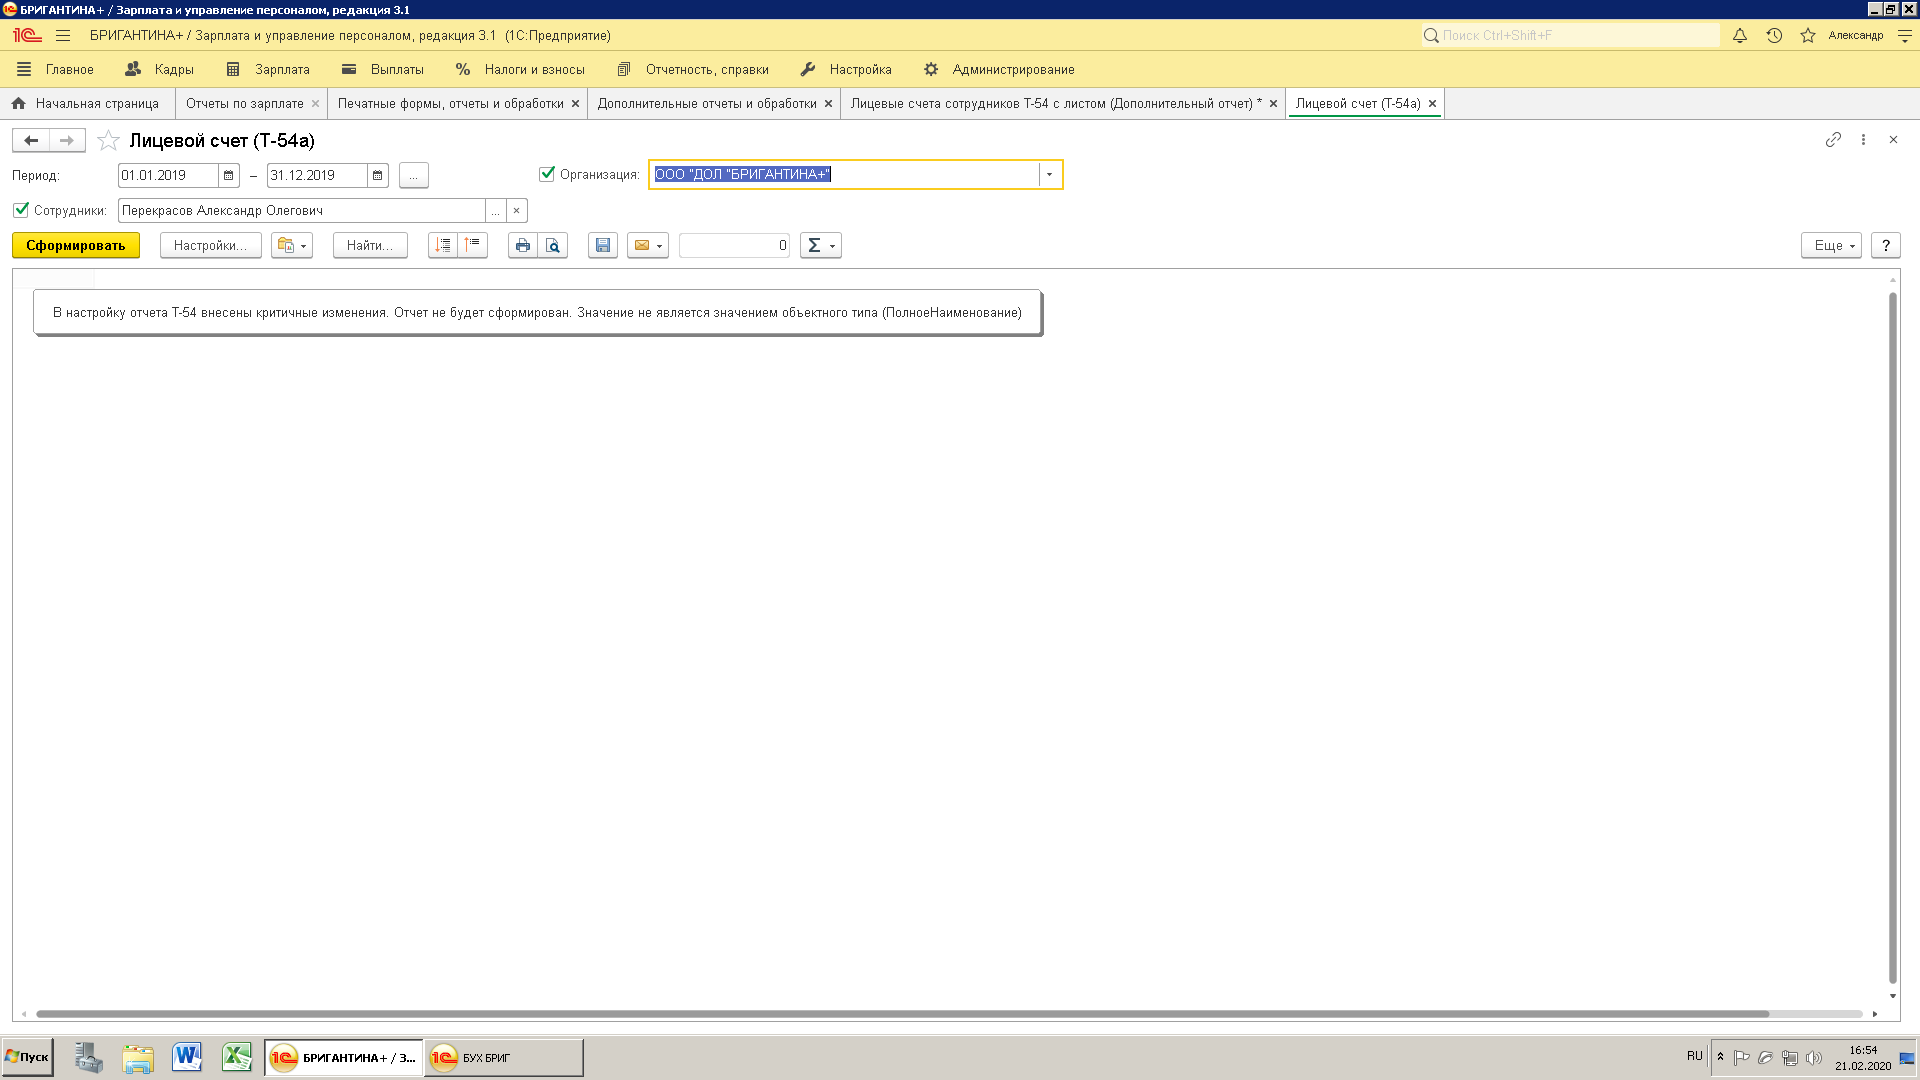Toggle the Сотрудники checkbox

click(21, 210)
